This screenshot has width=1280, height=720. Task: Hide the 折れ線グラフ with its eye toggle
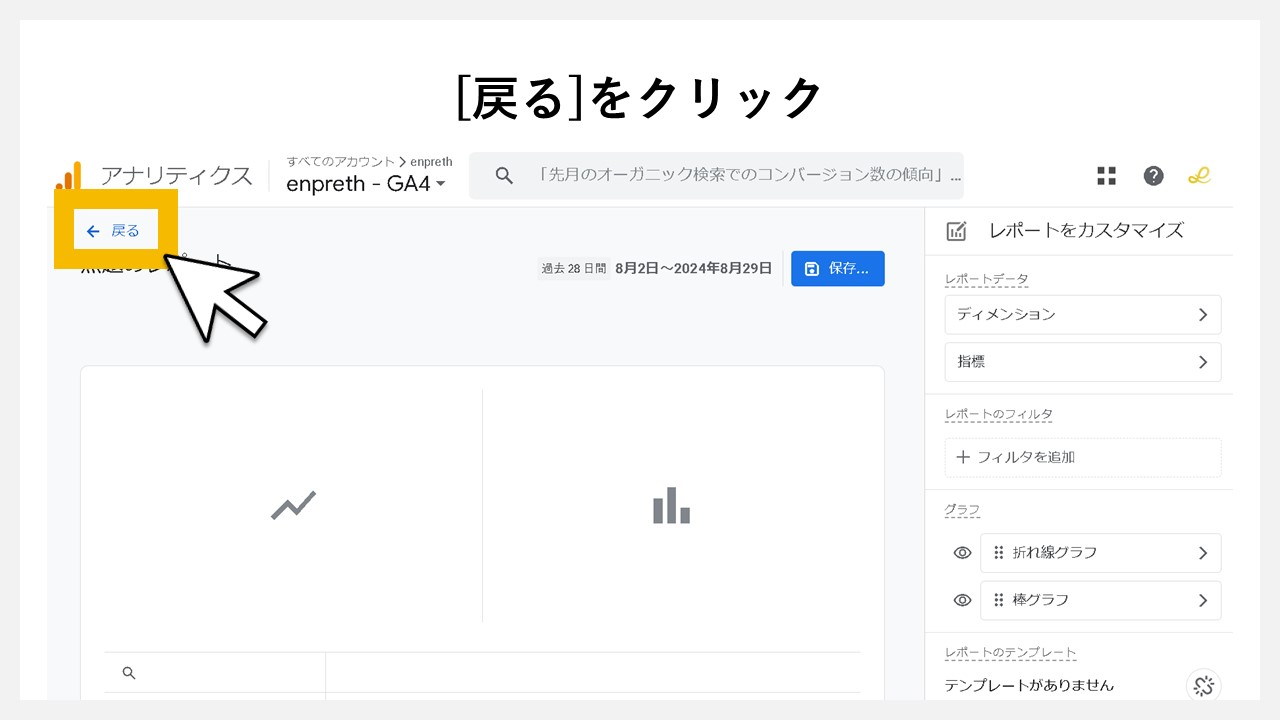click(961, 552)
